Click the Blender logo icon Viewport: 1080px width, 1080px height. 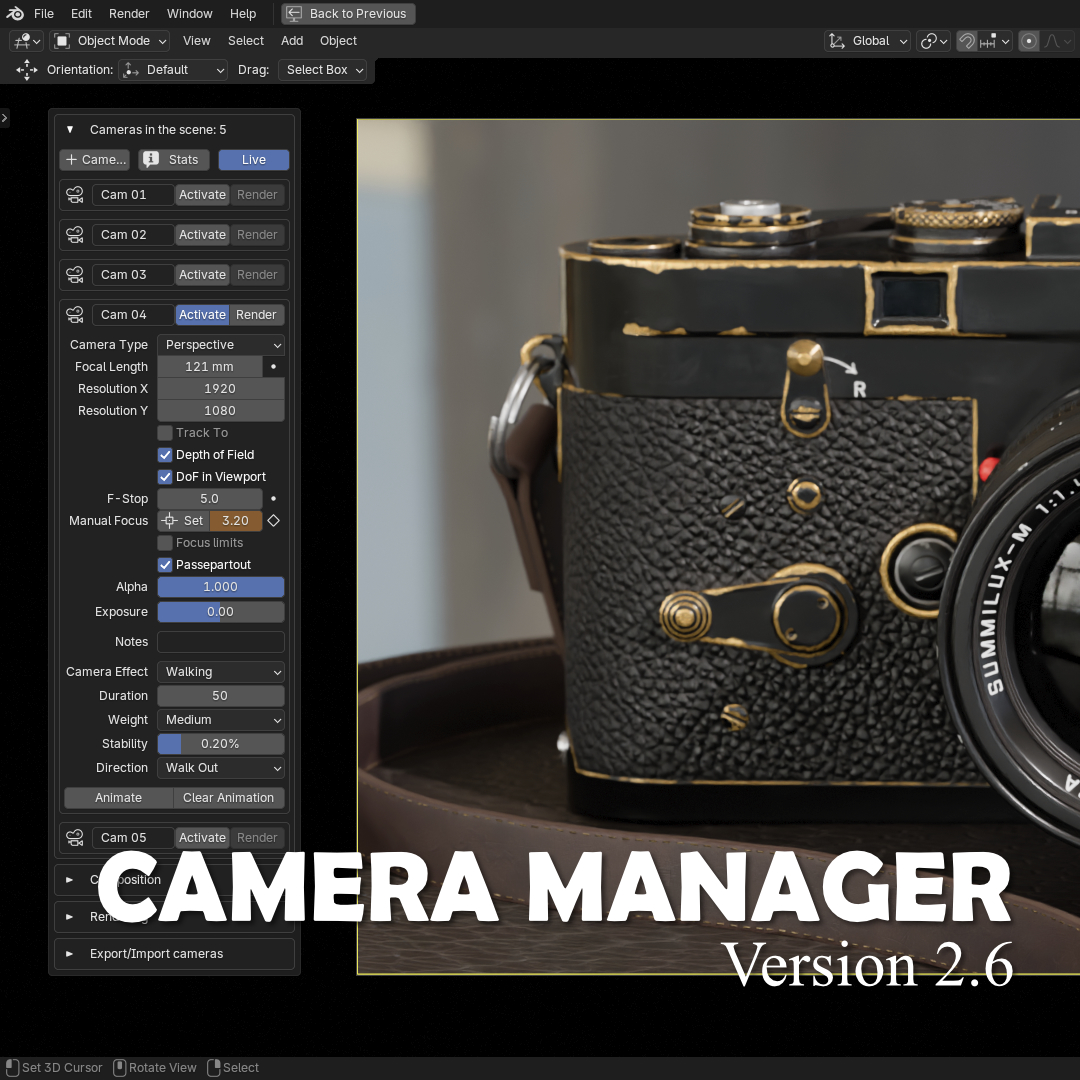click(x=15, y=14)
